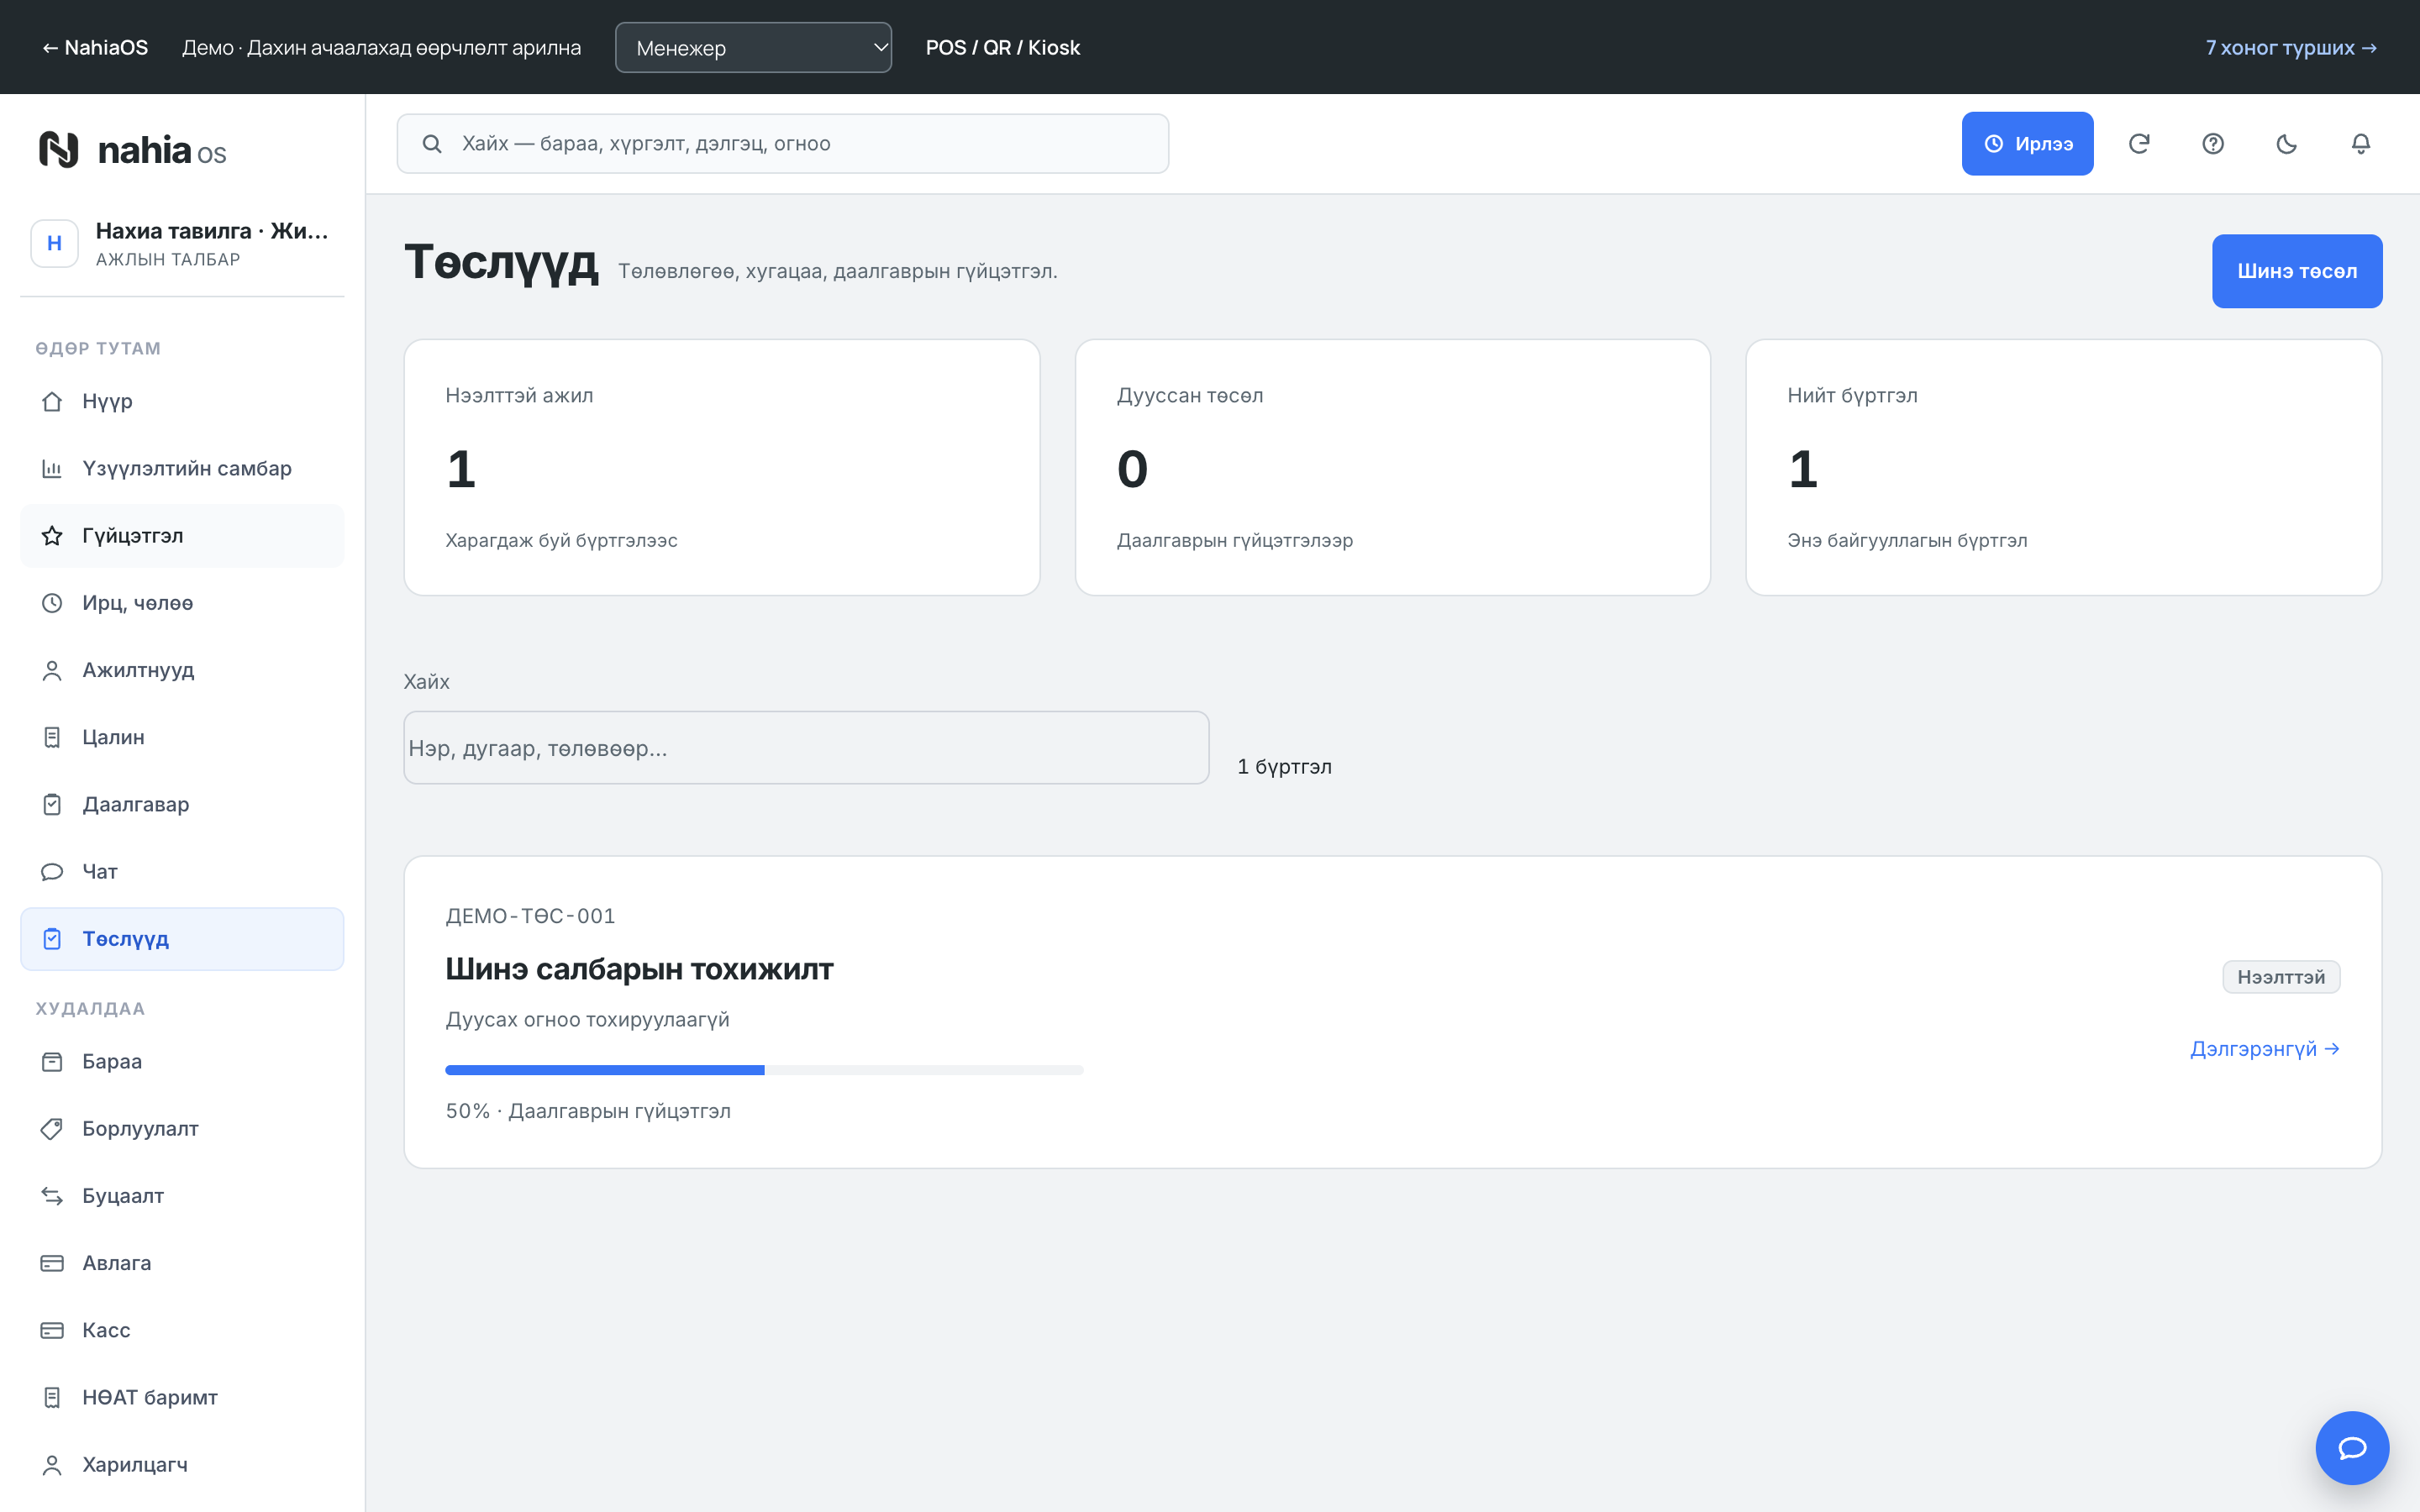Click the Цалин receipt icon
Viewport: 2420px width, 1512px height.
(52, 738)
